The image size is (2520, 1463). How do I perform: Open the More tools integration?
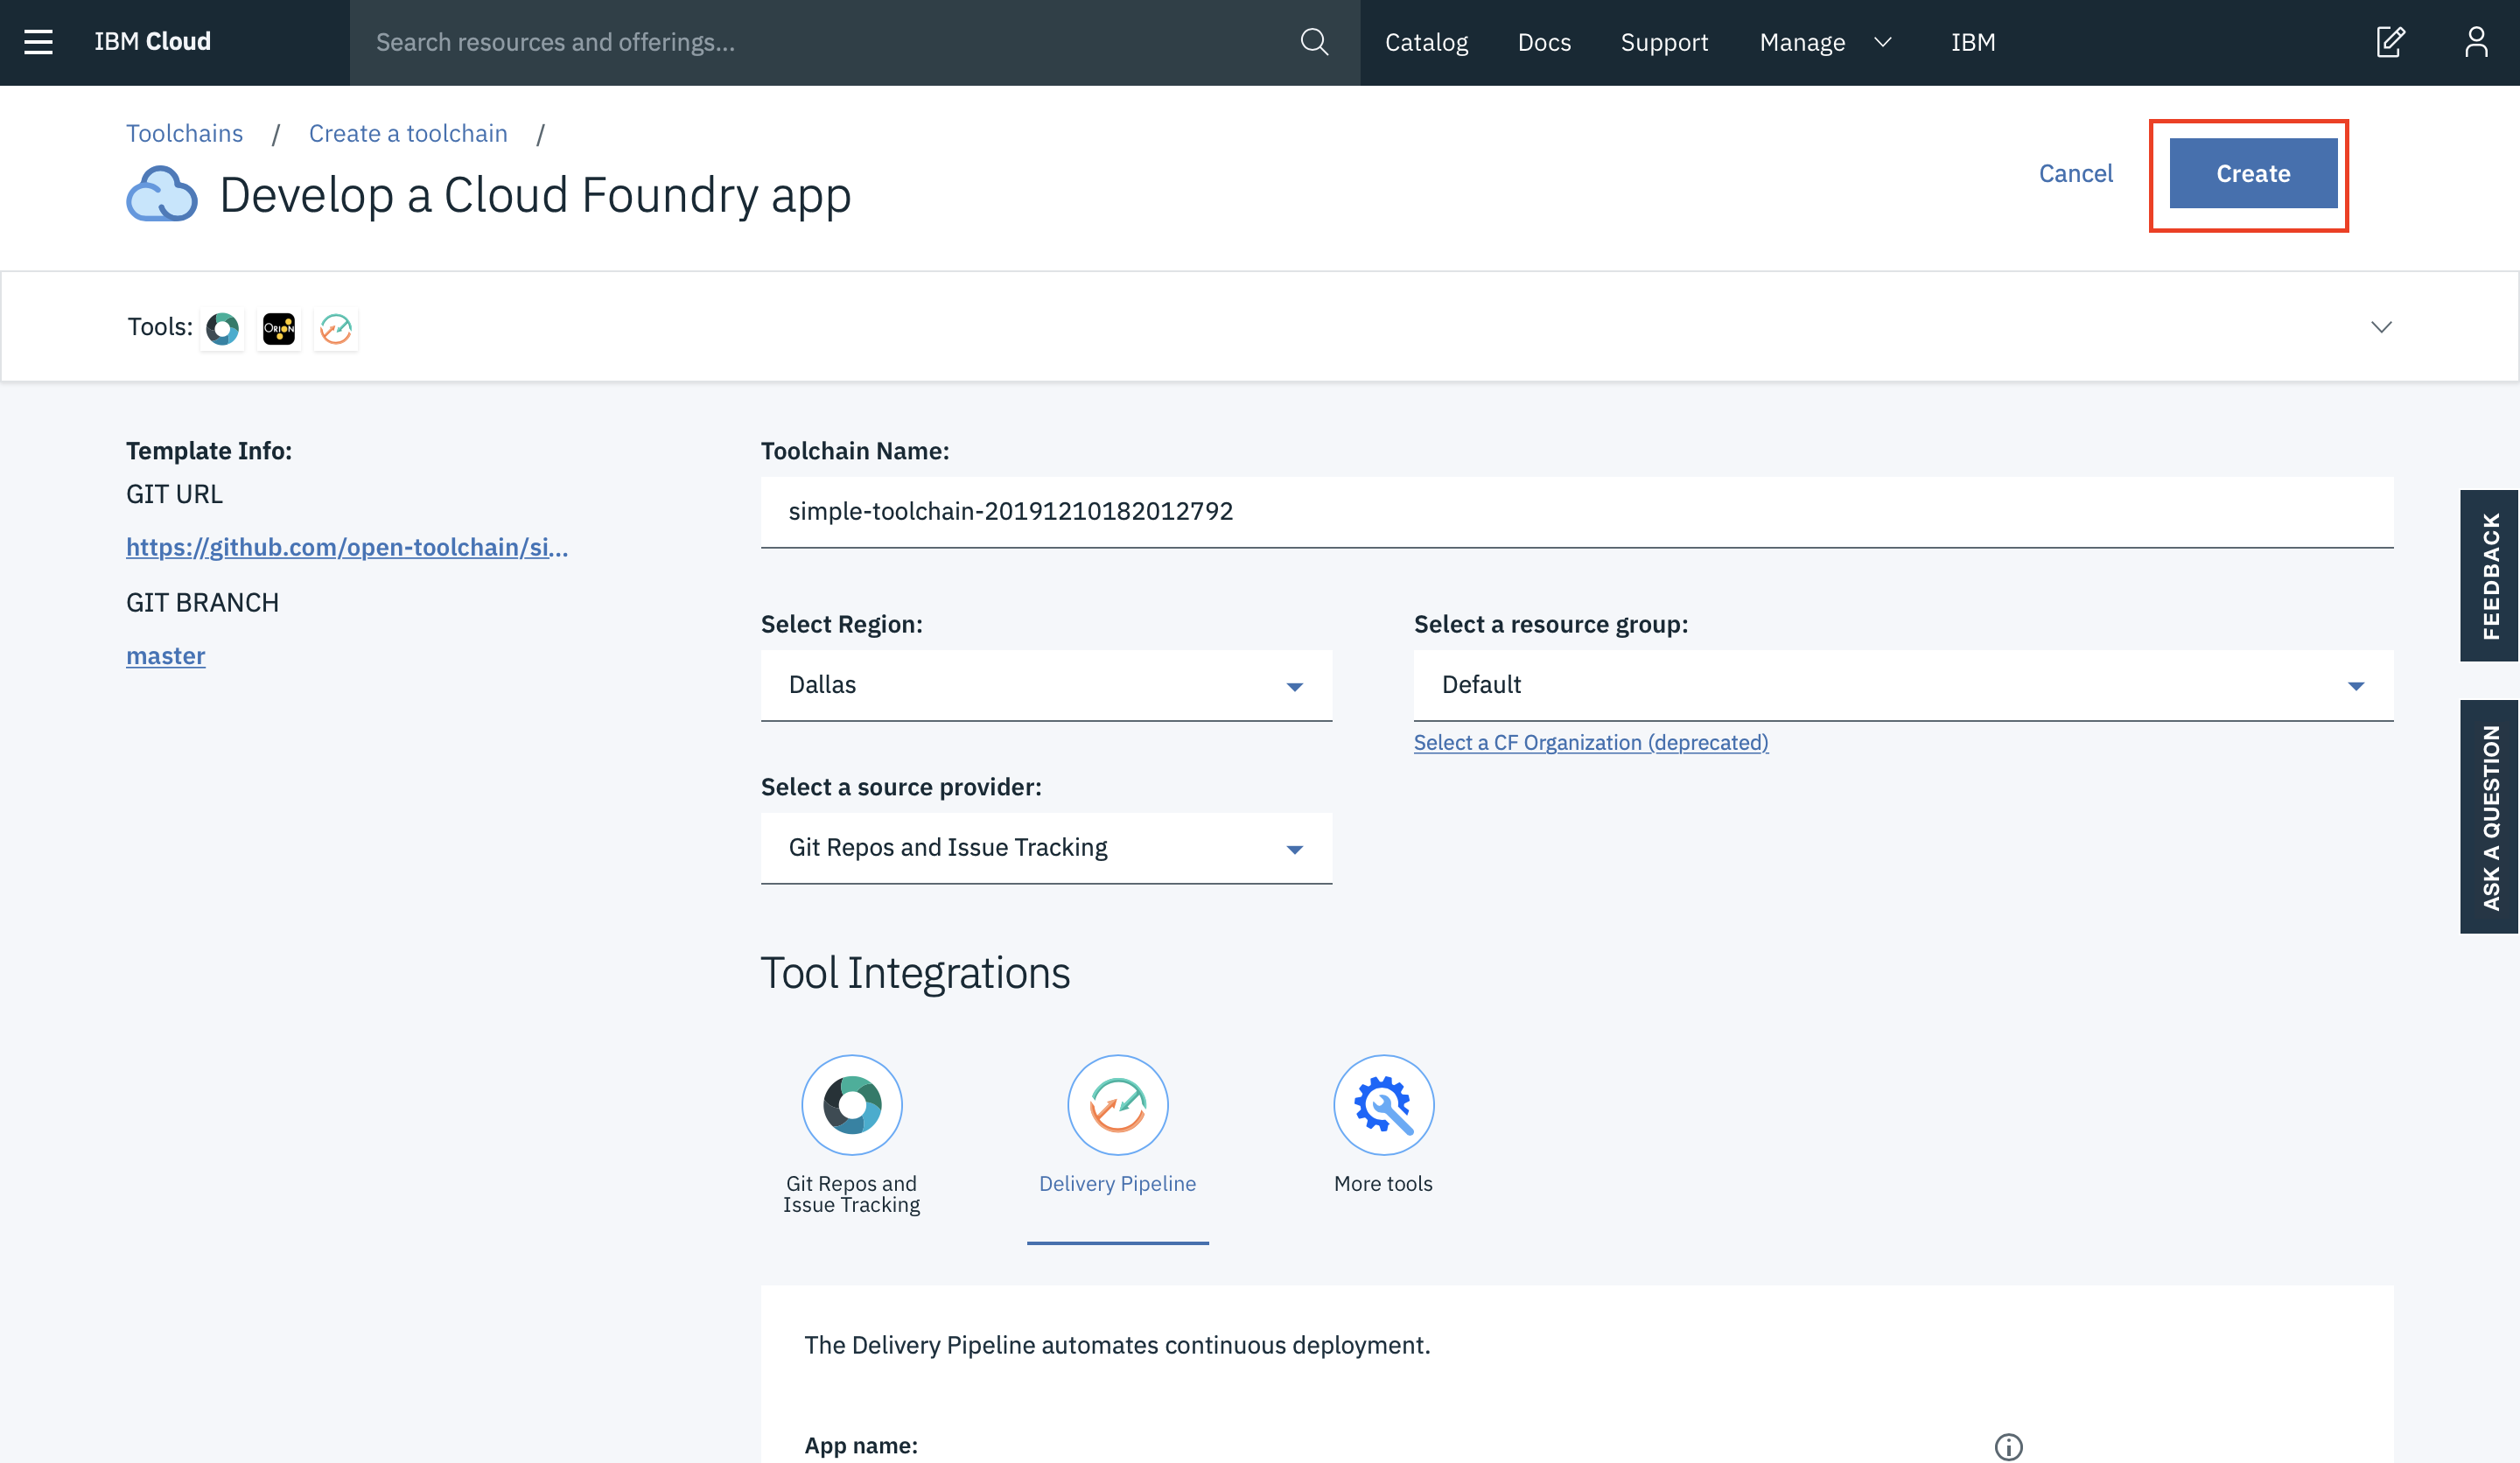click(1383, 1105)
